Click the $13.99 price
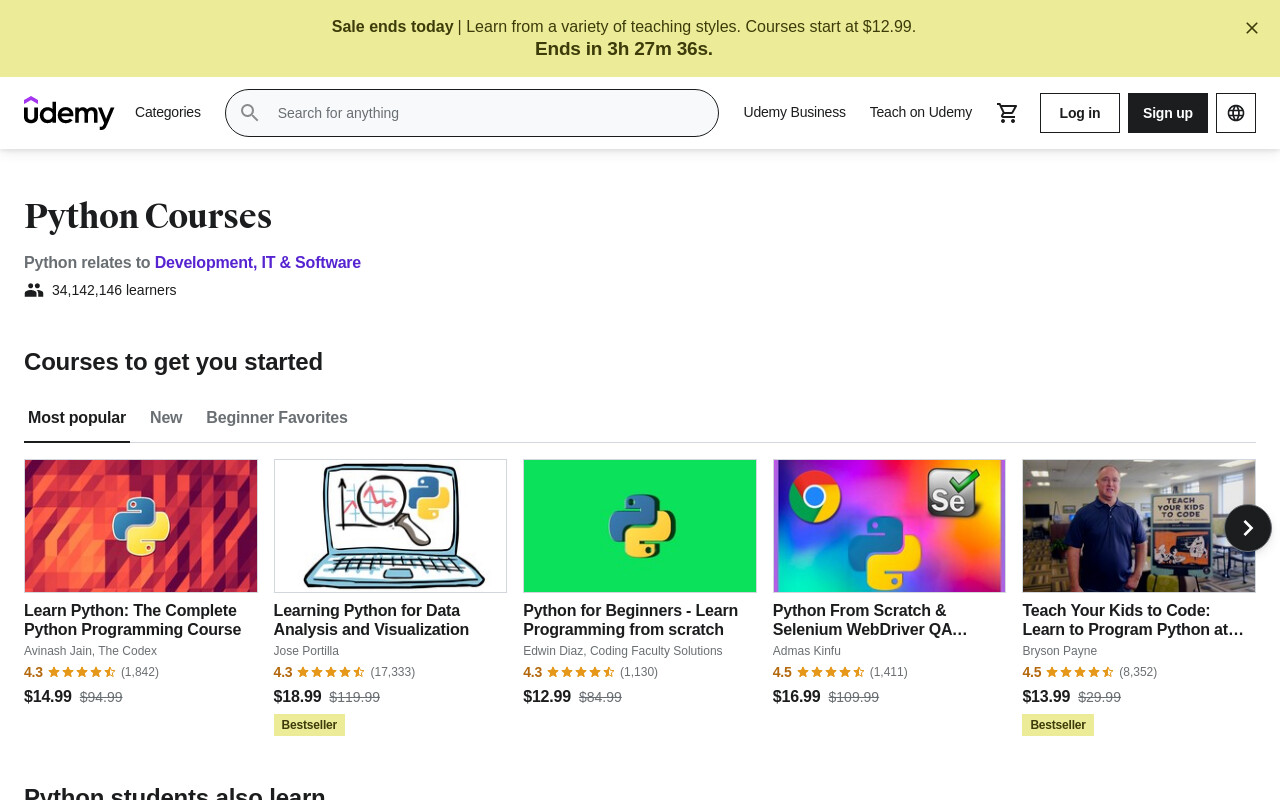 (1046, 697)
